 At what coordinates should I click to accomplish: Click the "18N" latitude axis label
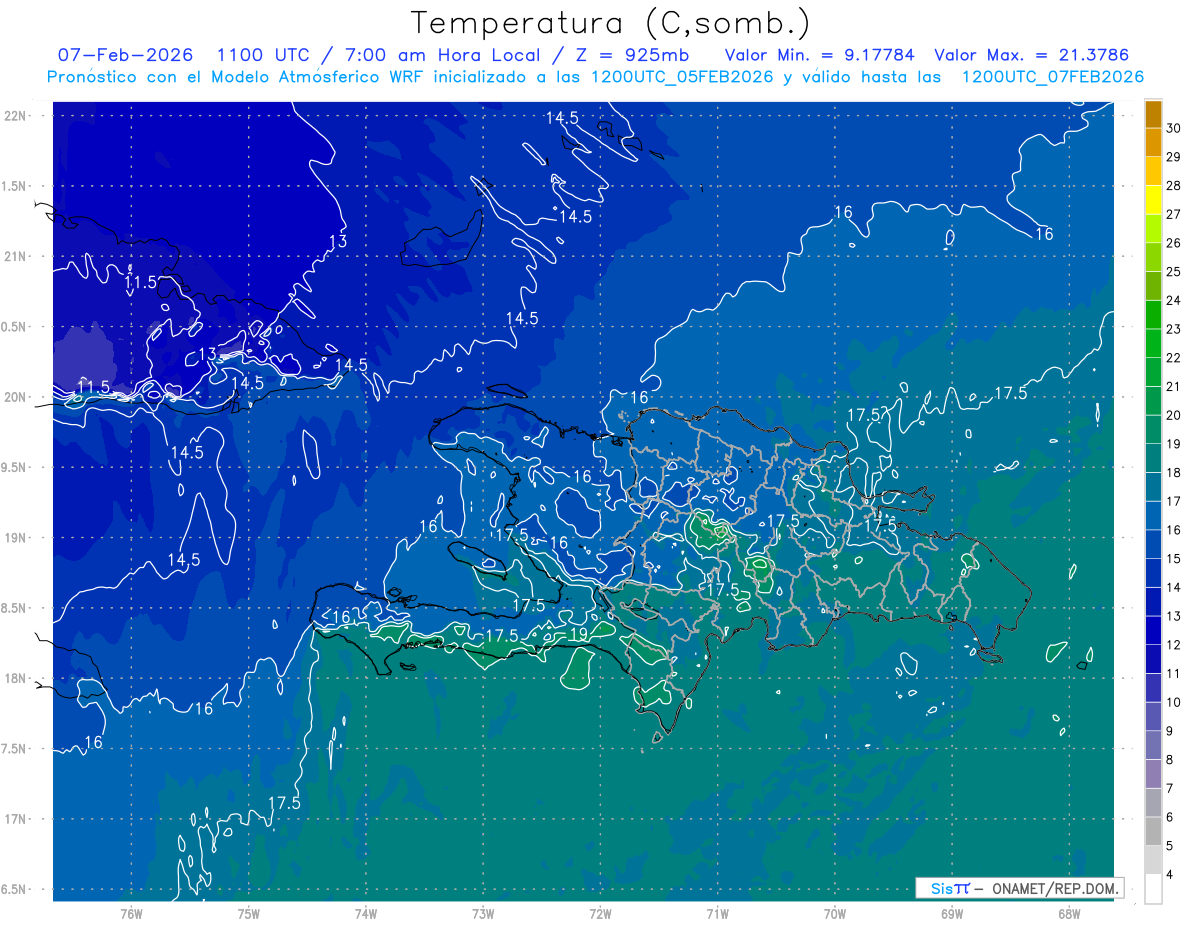(x=14, y=678)
